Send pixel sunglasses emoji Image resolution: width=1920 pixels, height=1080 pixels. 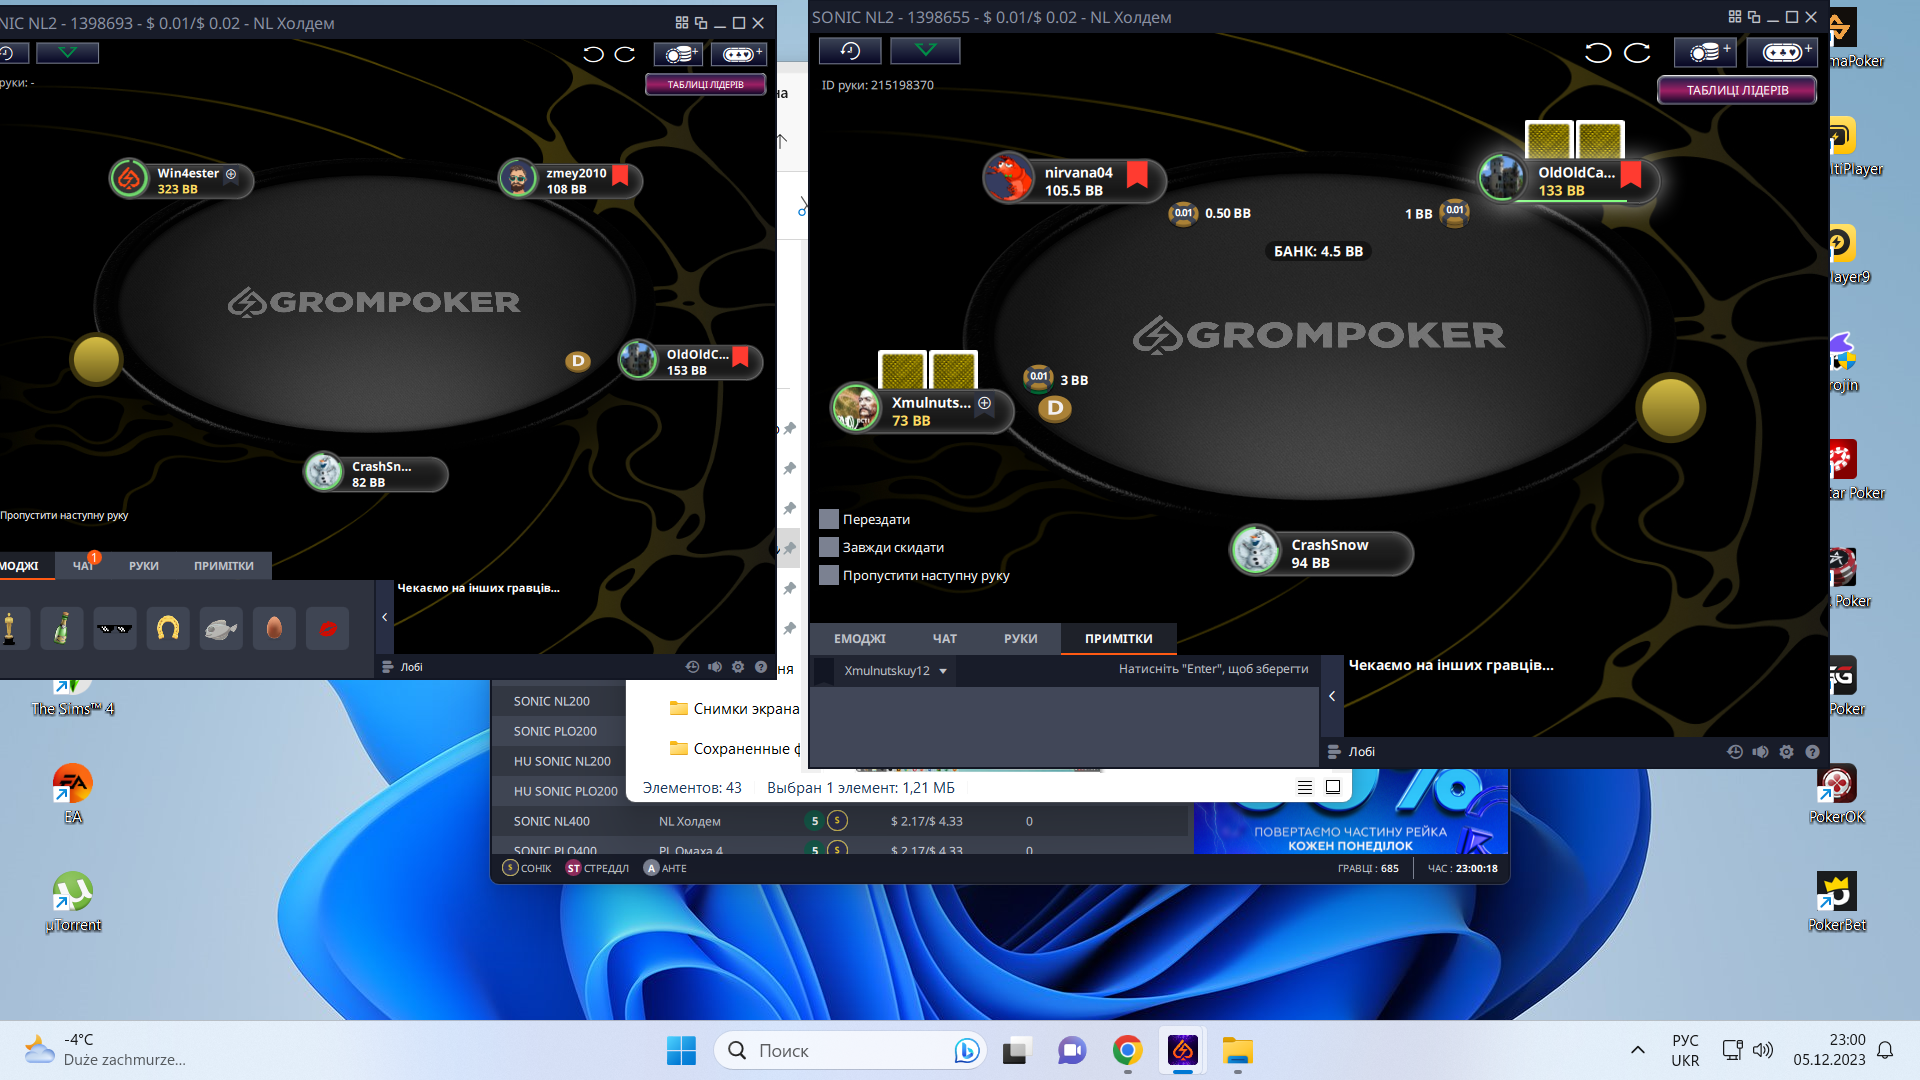click(115, 628)
